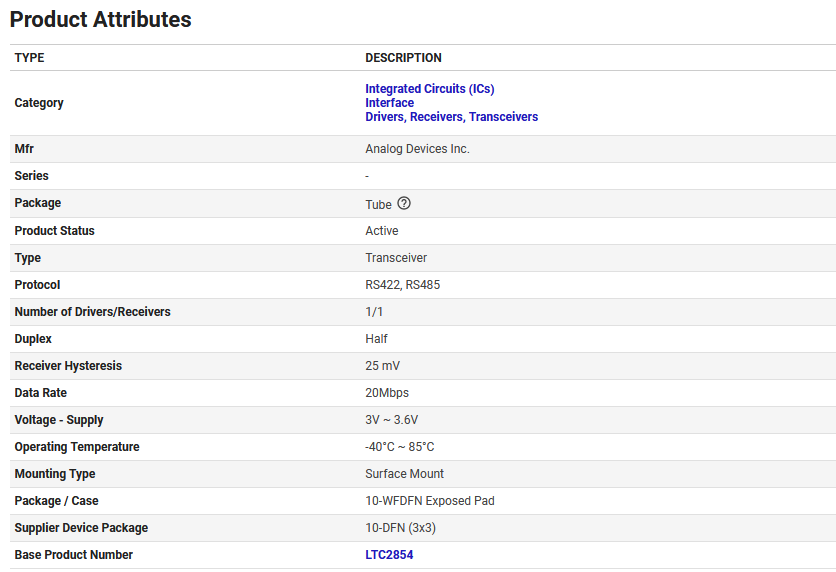Select the Surface Mount value
Screen dimensions: 836x572
(x=404, y=474)
